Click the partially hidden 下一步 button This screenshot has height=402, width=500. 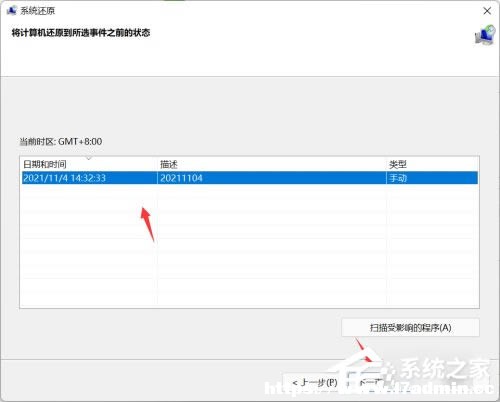click(x=368, y=383)
